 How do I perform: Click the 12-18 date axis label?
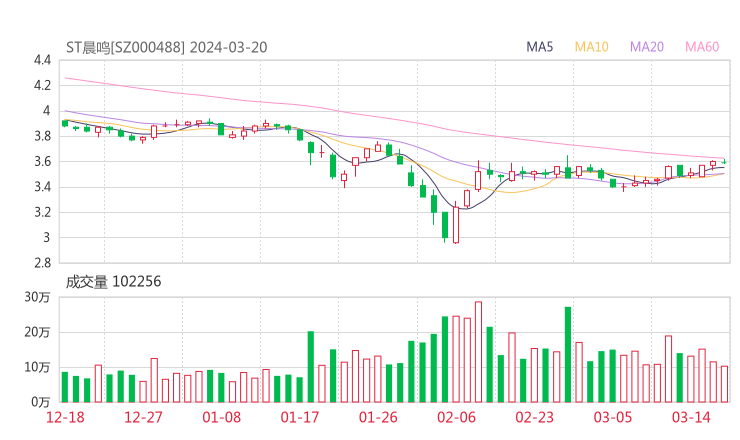65,417
